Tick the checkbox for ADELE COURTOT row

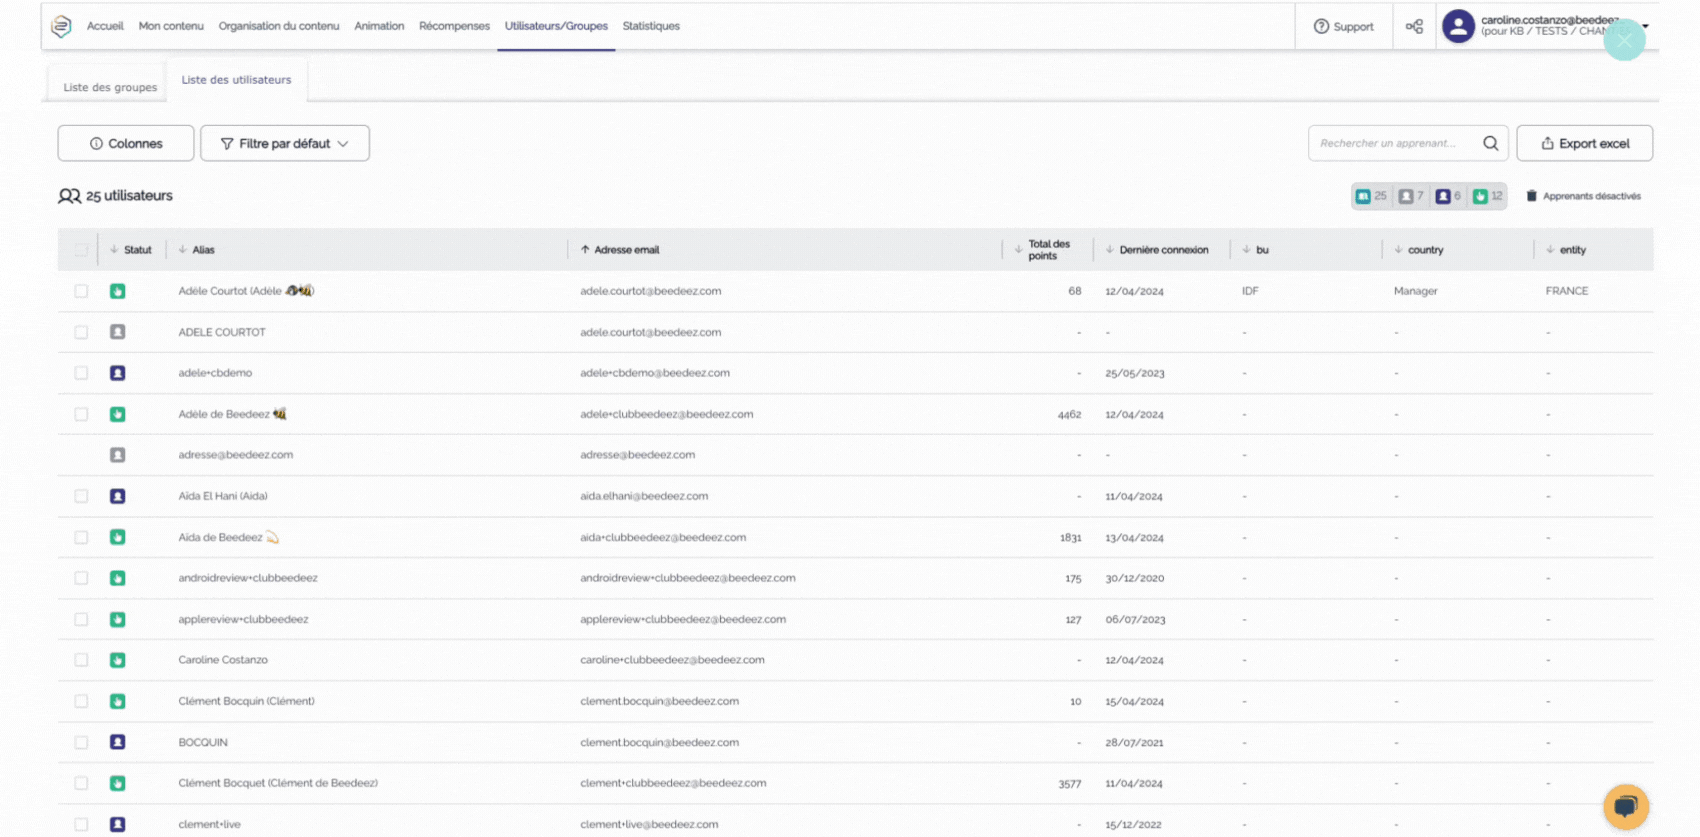pos(81,332)
